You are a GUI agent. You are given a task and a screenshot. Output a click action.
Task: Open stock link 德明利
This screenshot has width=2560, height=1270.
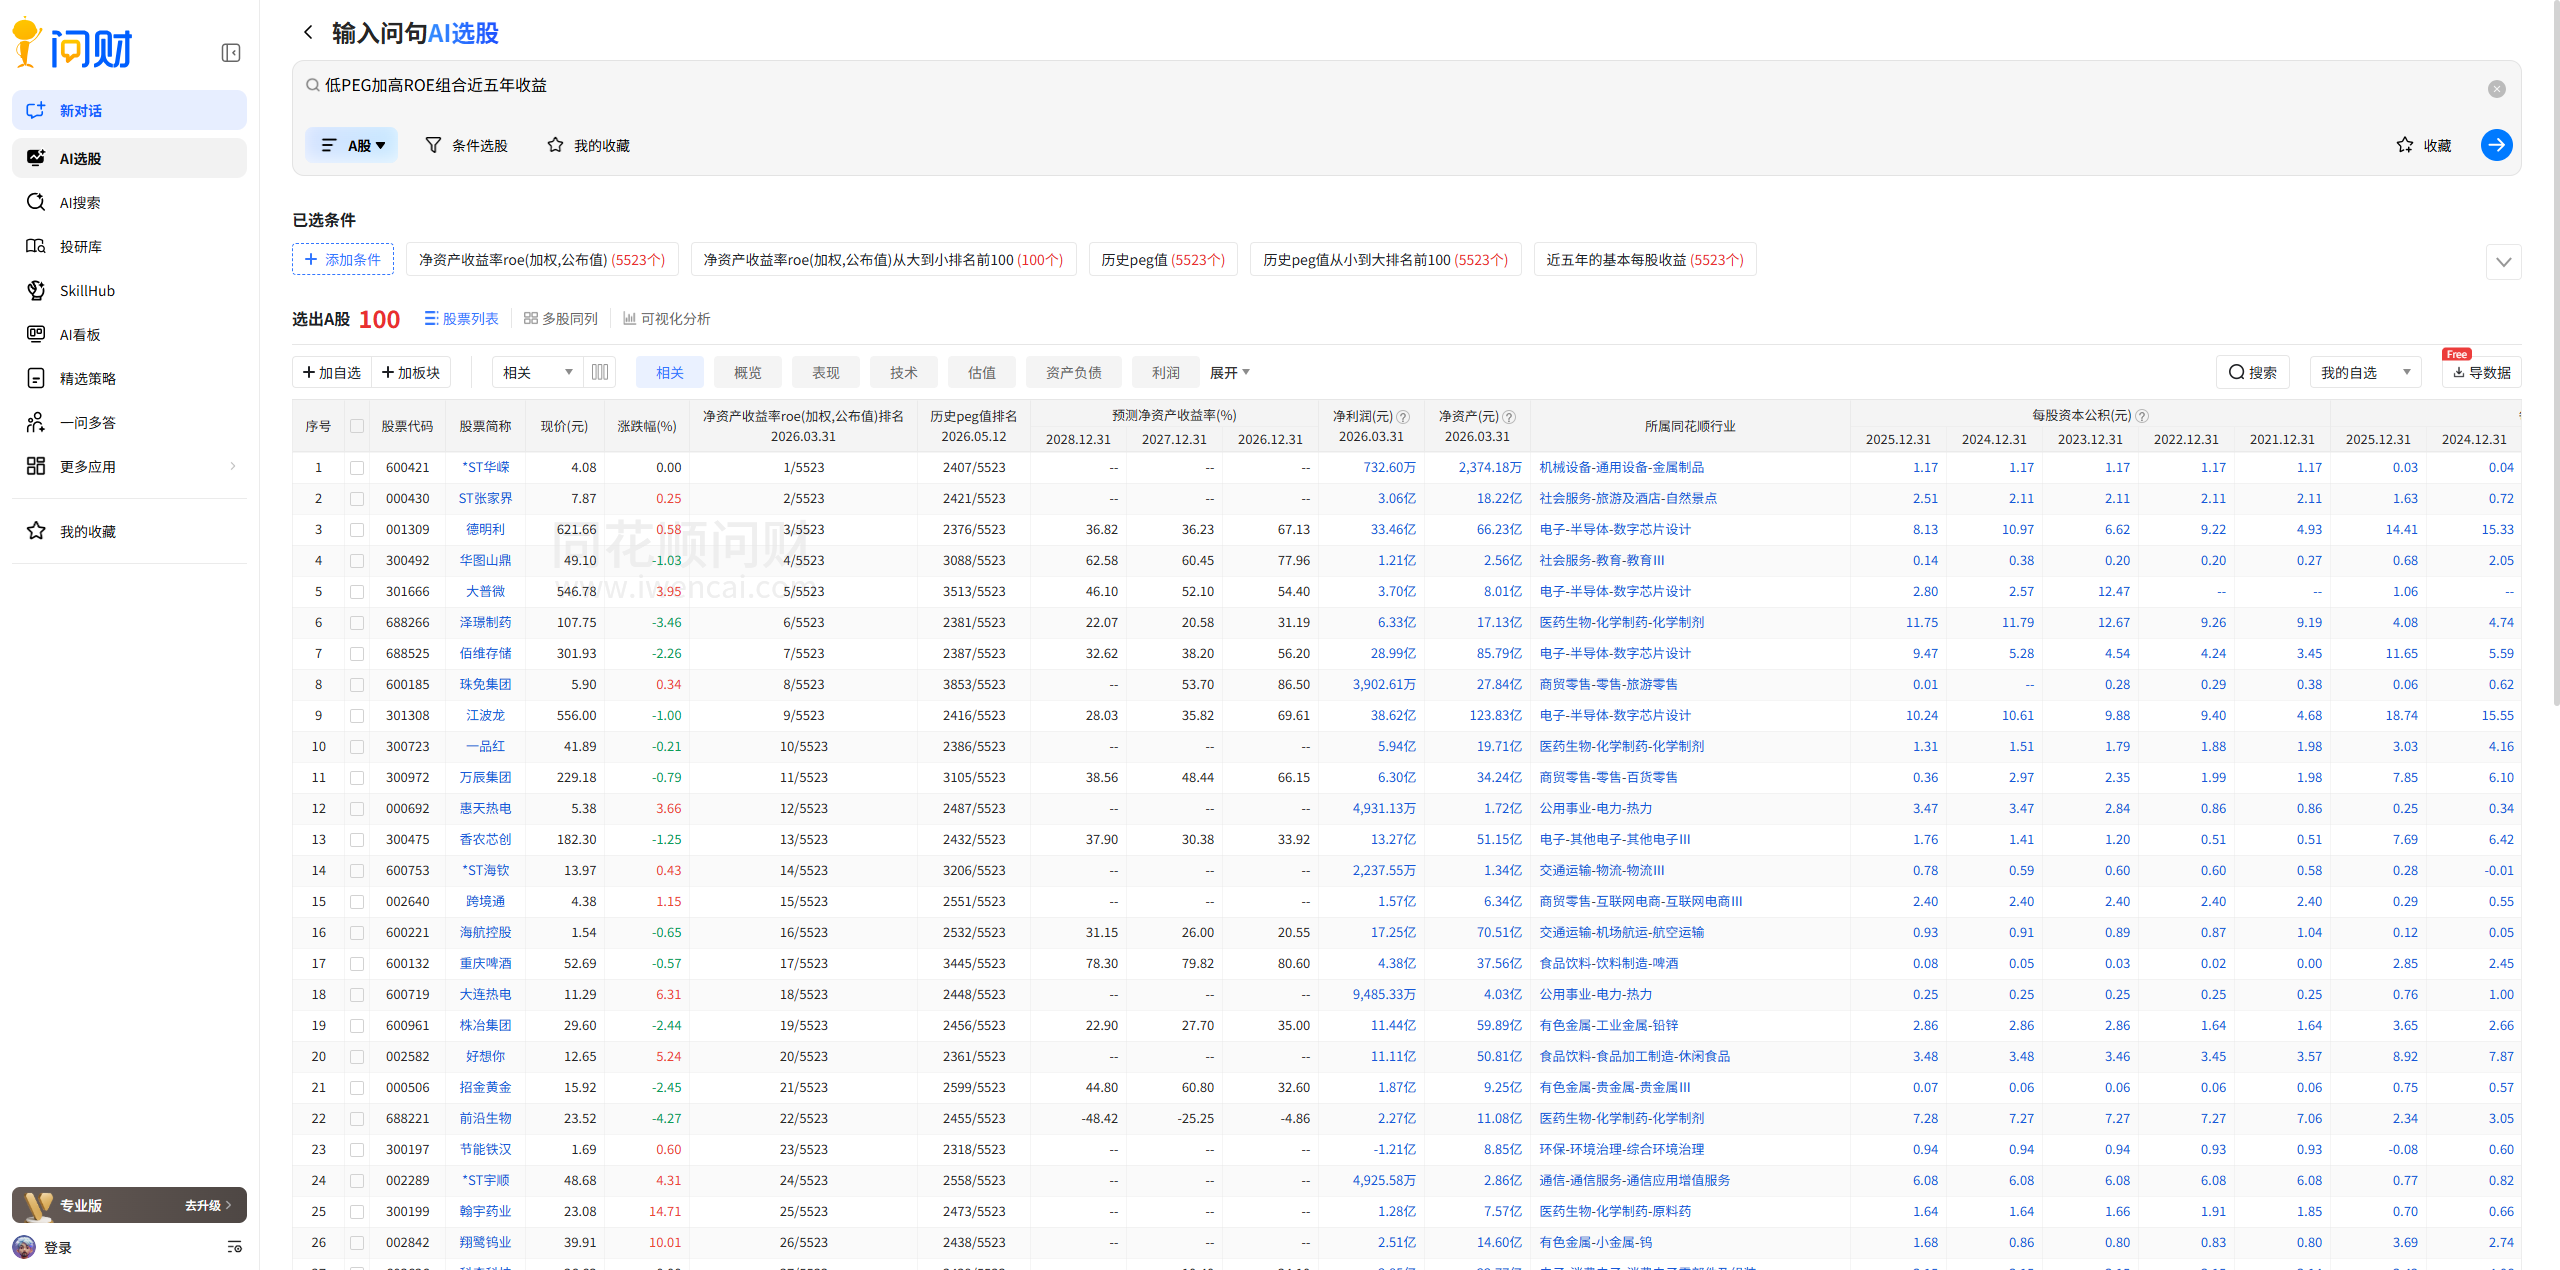point(485,530)
